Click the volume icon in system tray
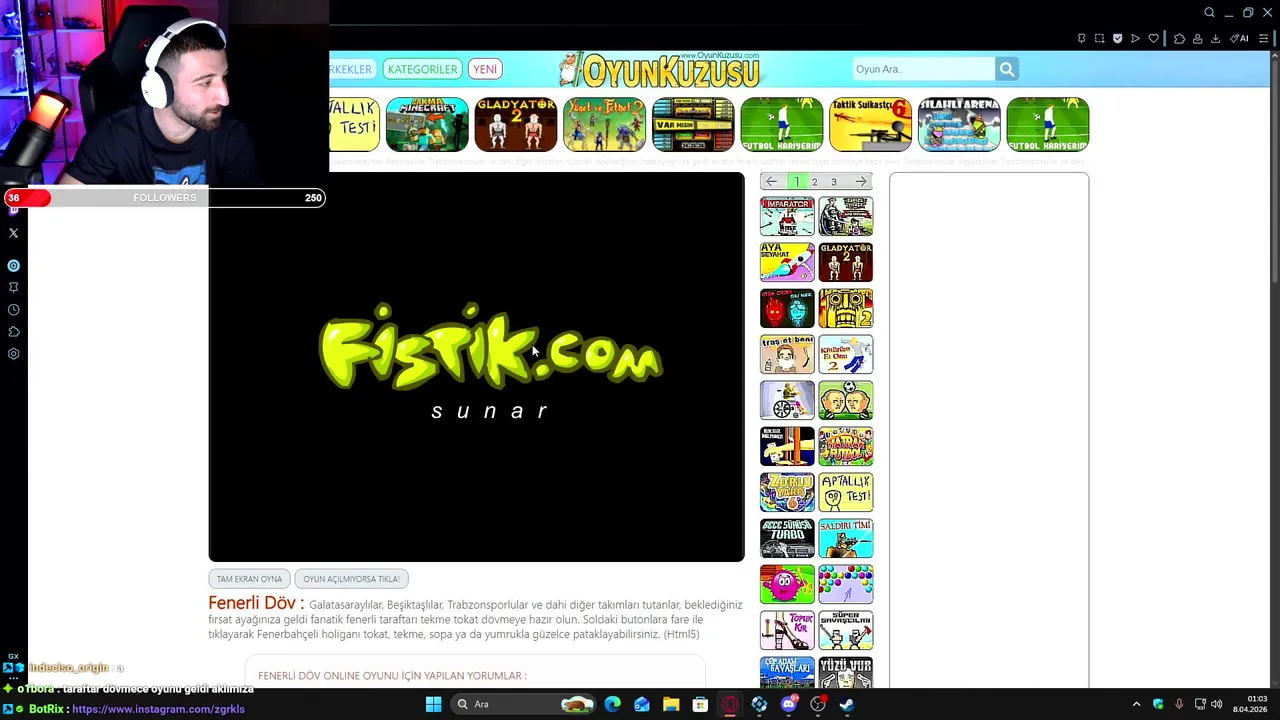The width and height of the screenshot is (1280, 720). point(1217,704)
